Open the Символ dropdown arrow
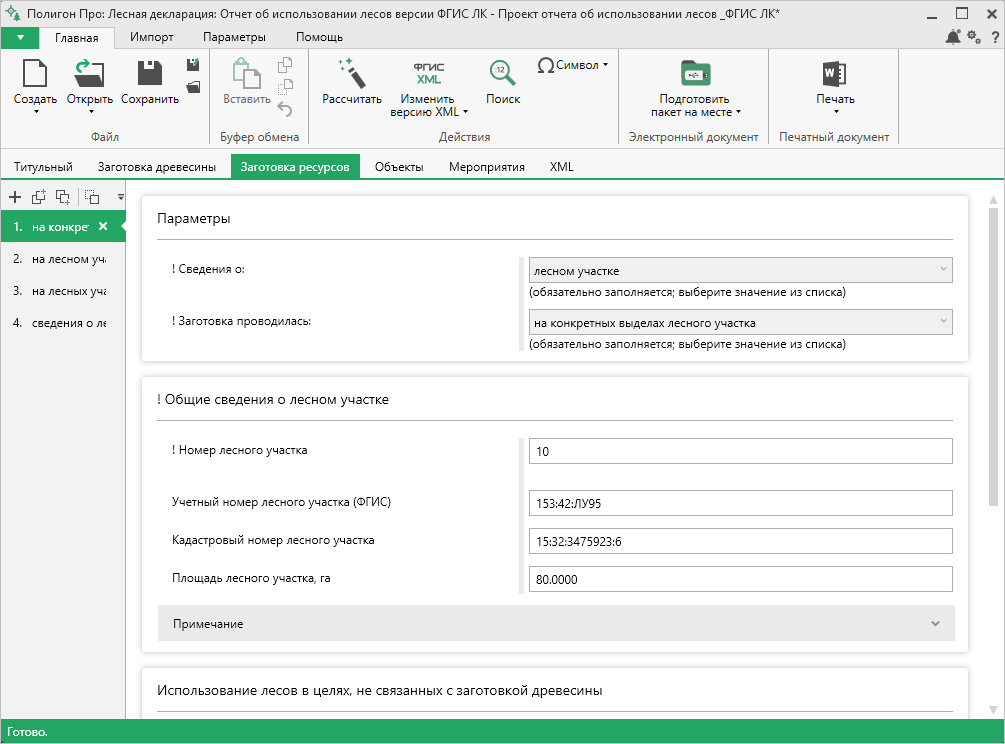 [605, 65]
